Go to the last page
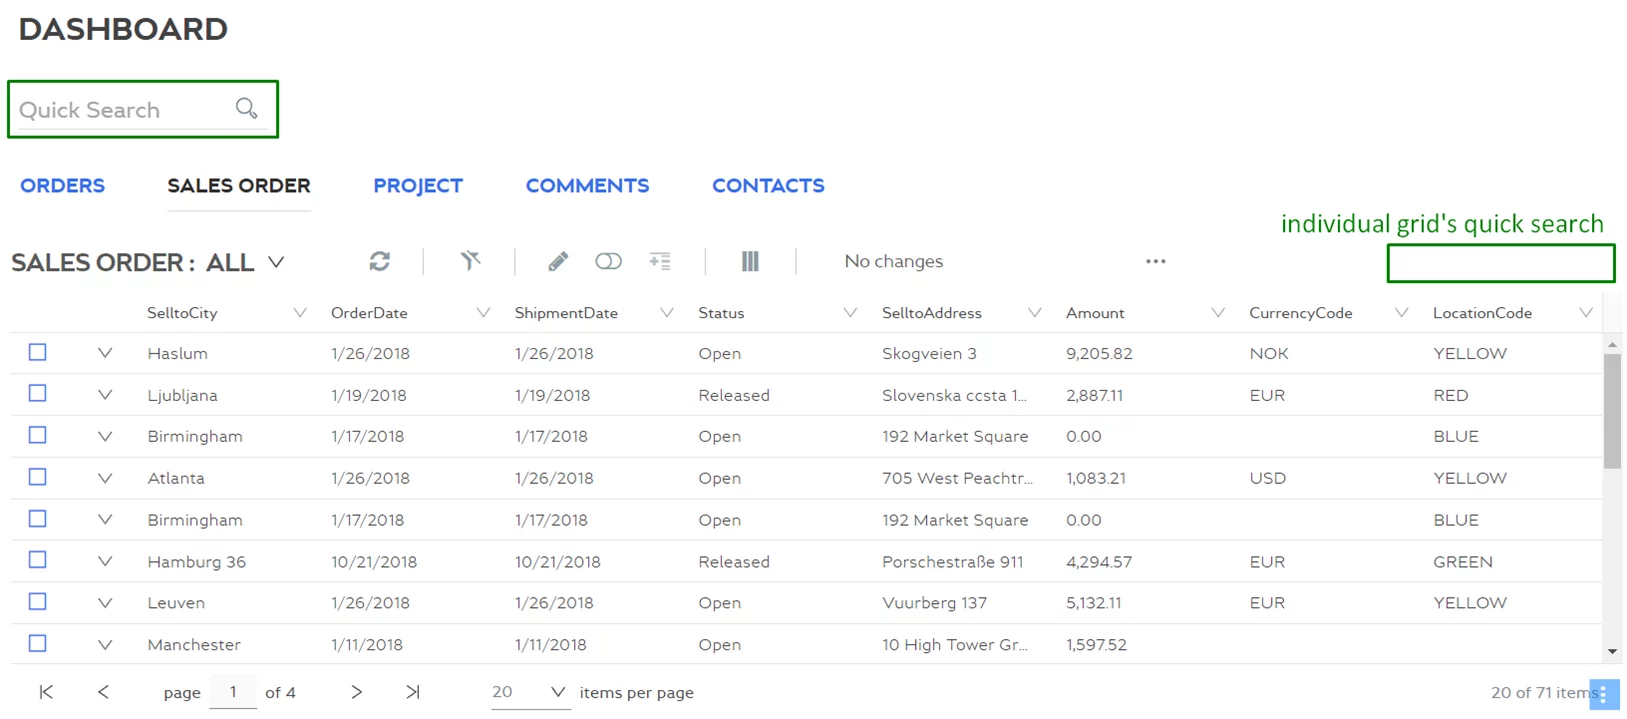This screenshot has width=1627, height=719. point(413,692)
